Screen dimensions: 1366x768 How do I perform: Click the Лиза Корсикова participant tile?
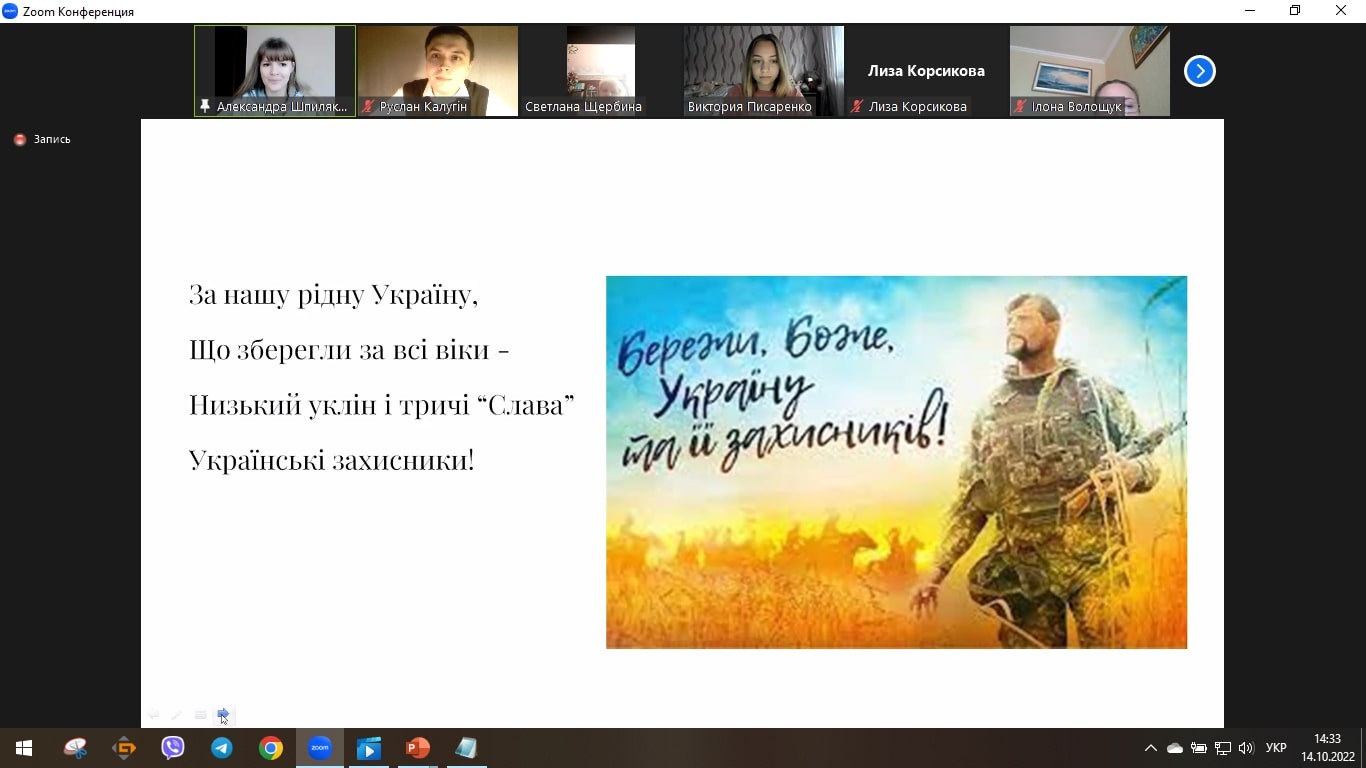click(x=926, y=71)
